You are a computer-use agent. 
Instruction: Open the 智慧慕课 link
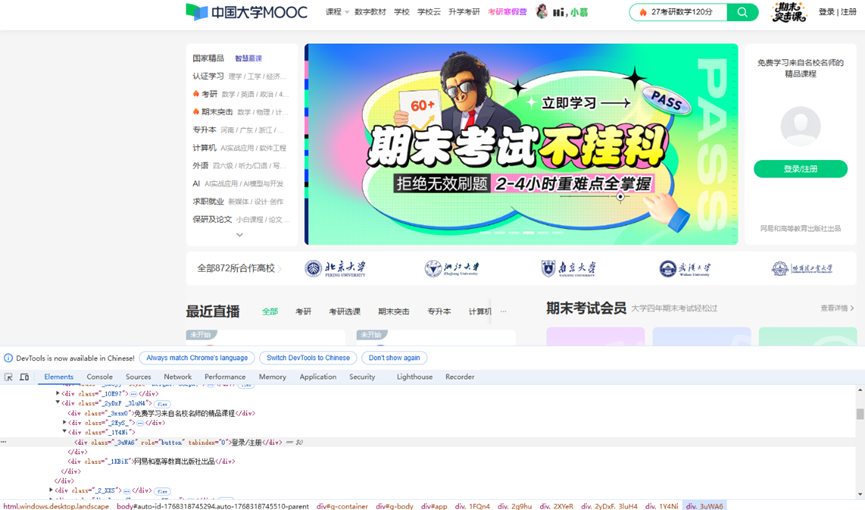click(x=248, y=58)
